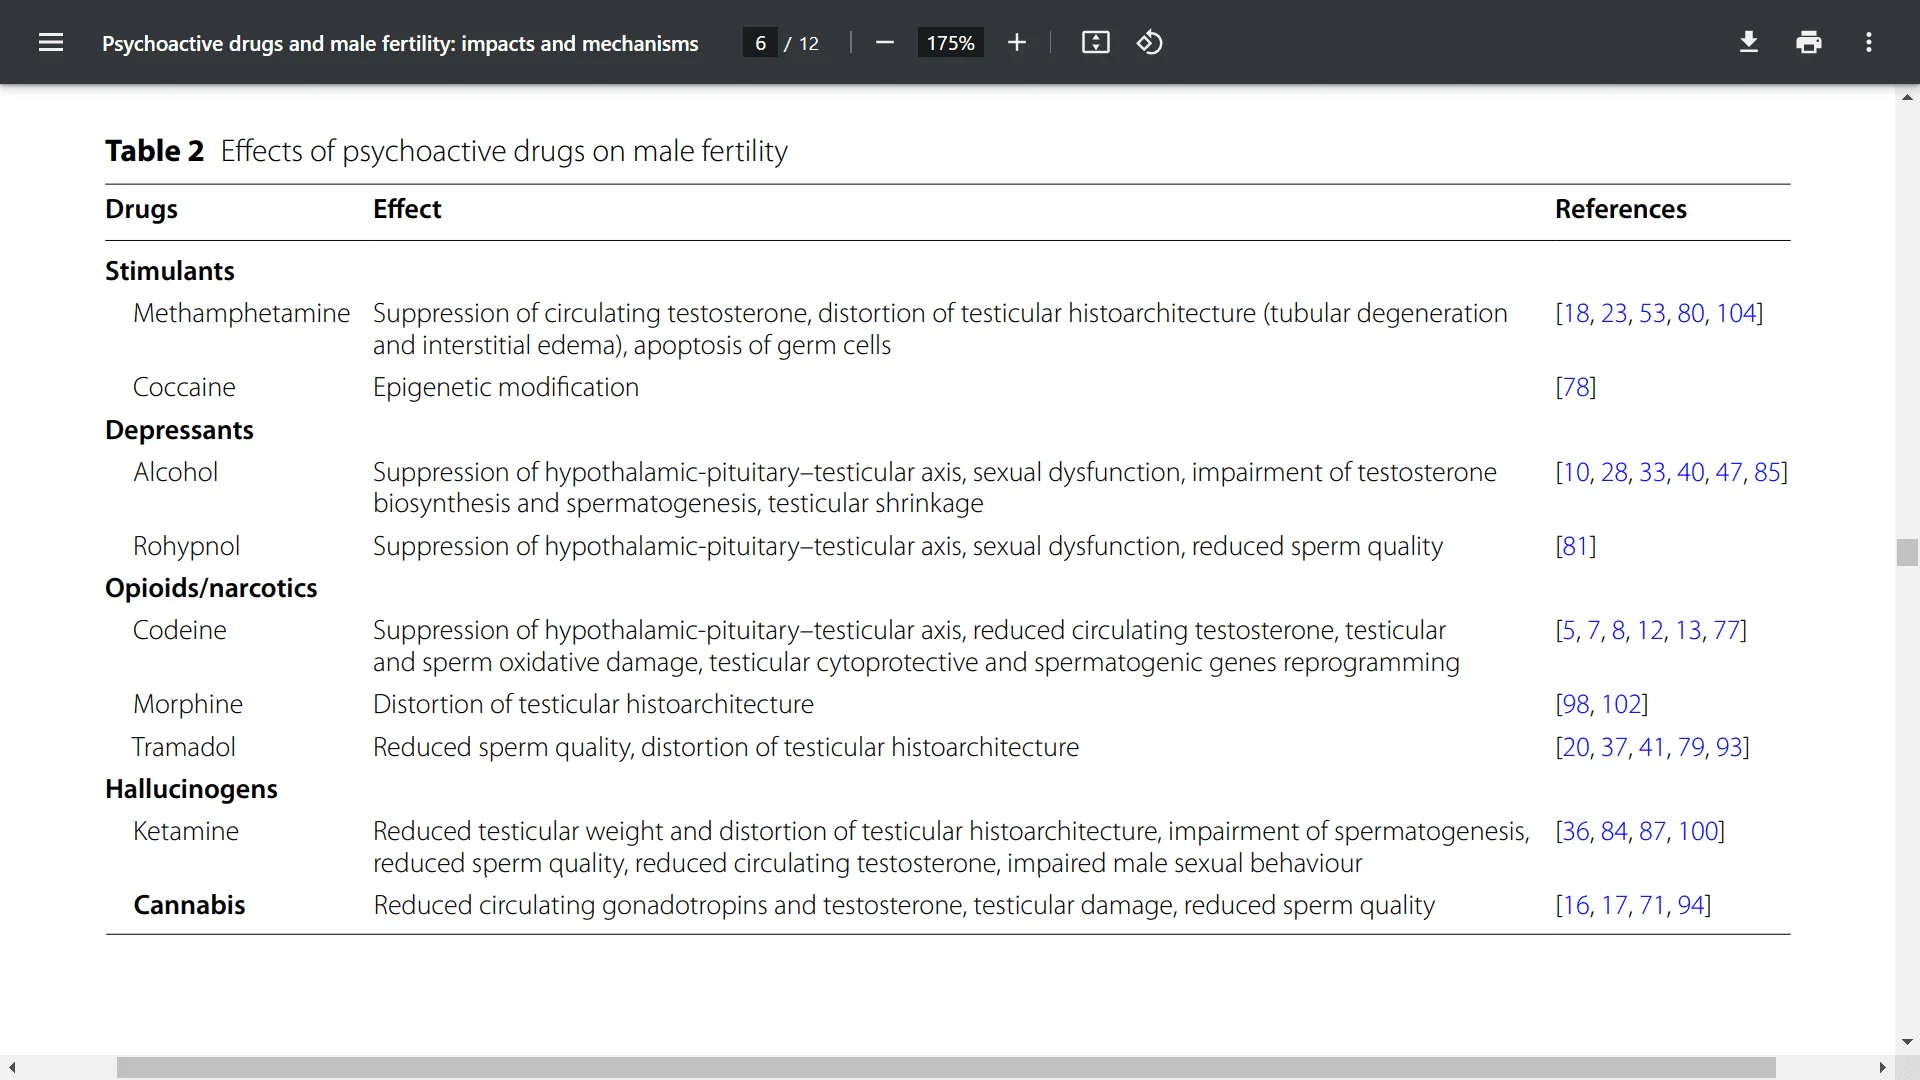Click 'Epigenetic modification' effect text
Viewport: 1920px width, 1080px height.
[x=506, y=387]
